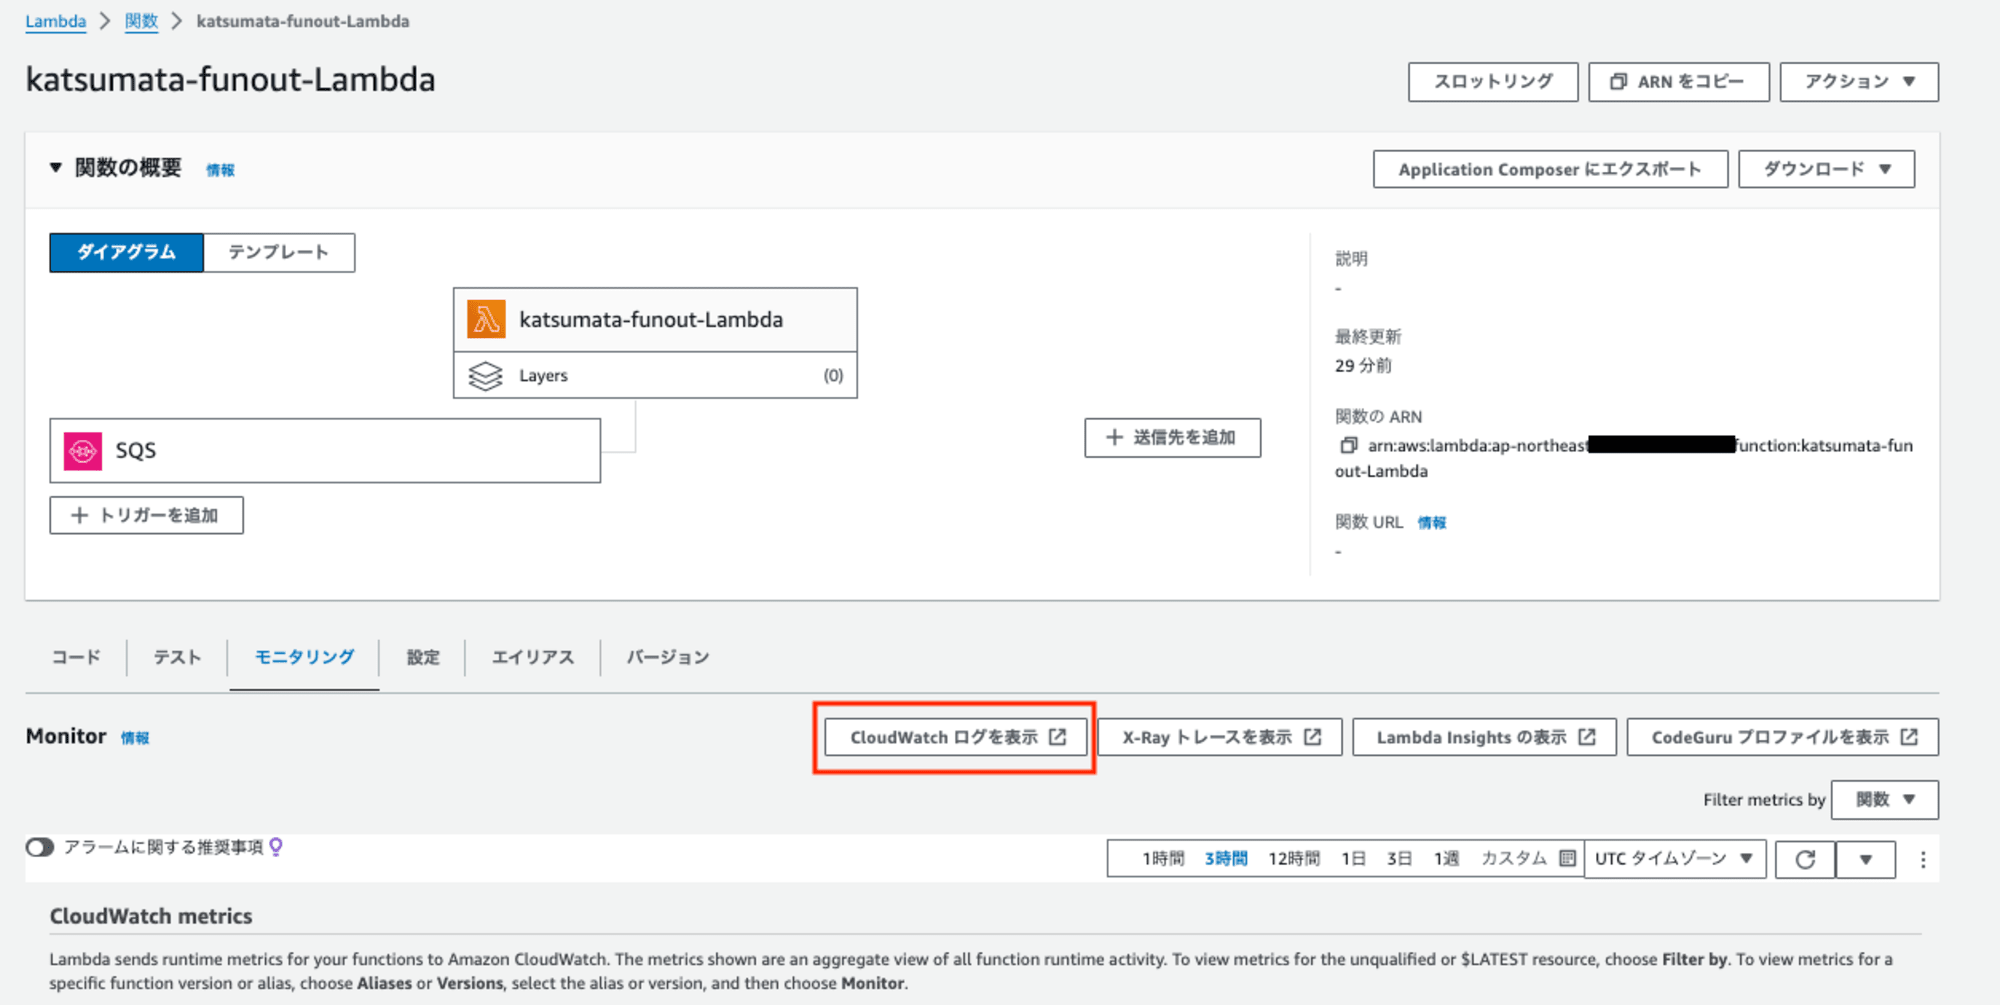2000x1005 pixels.
Task: Select the テンプレート view tab
Action: [x=279, y=252]
